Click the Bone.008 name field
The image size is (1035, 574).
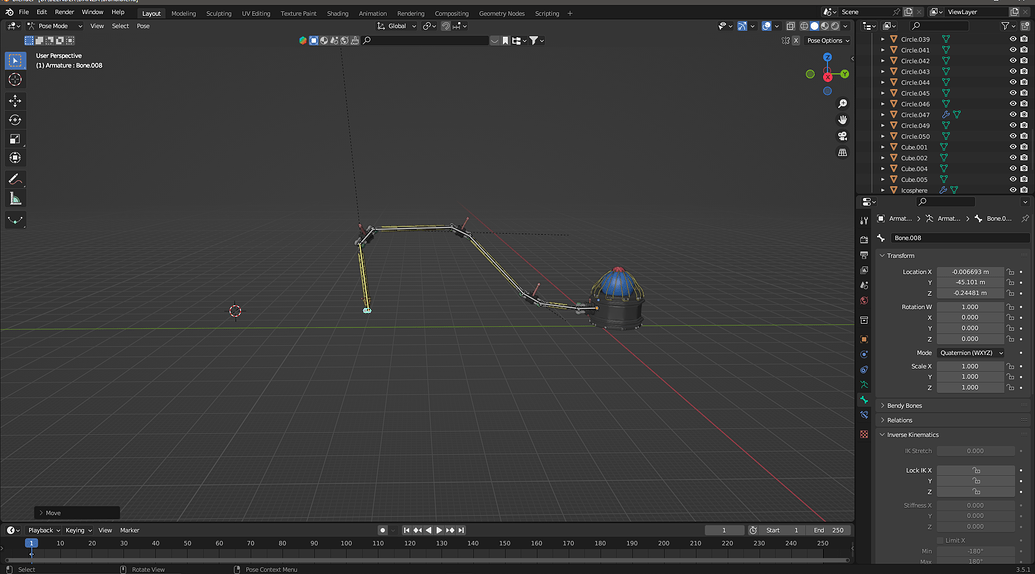coord(960,238)
